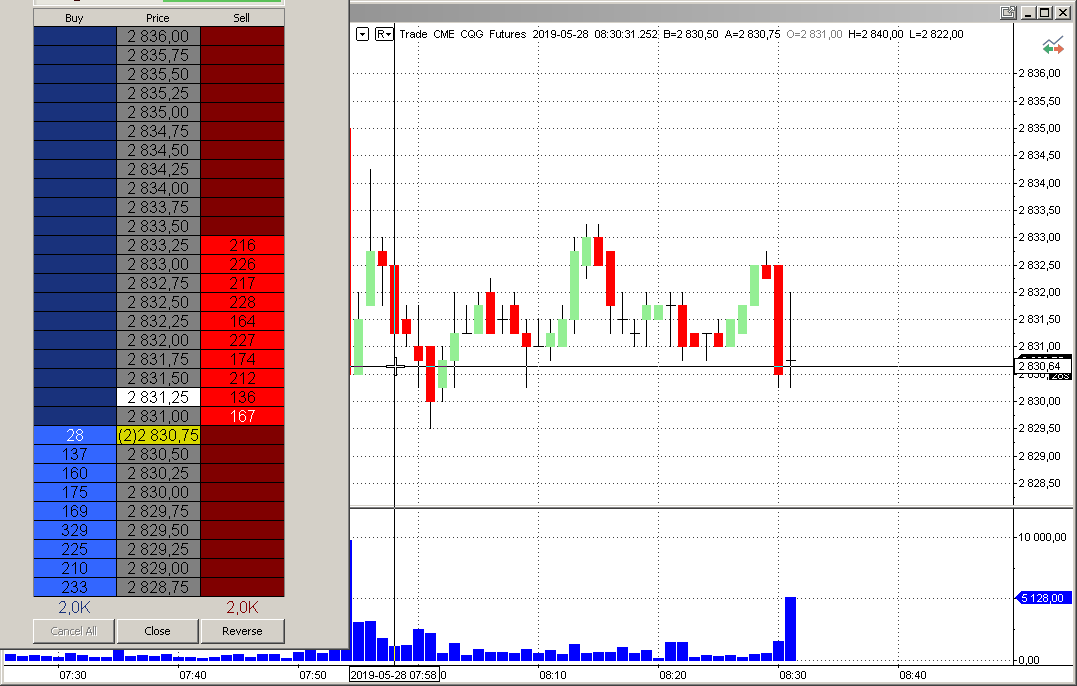
Task: Click sell quantity 227 at 2 832,00
Action: click(x=242, y=340)
